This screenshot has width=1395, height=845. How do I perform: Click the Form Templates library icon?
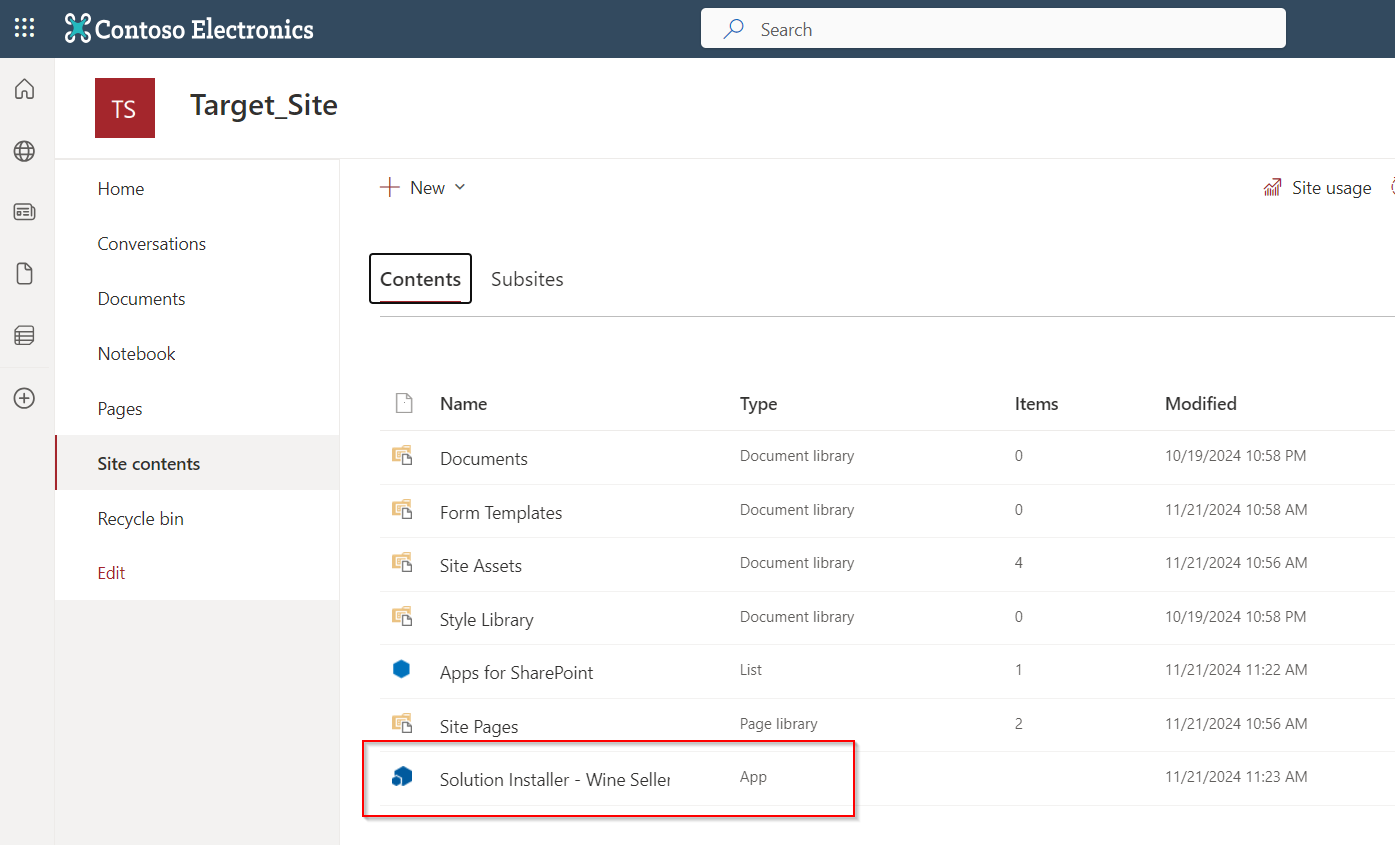[402, 510]
